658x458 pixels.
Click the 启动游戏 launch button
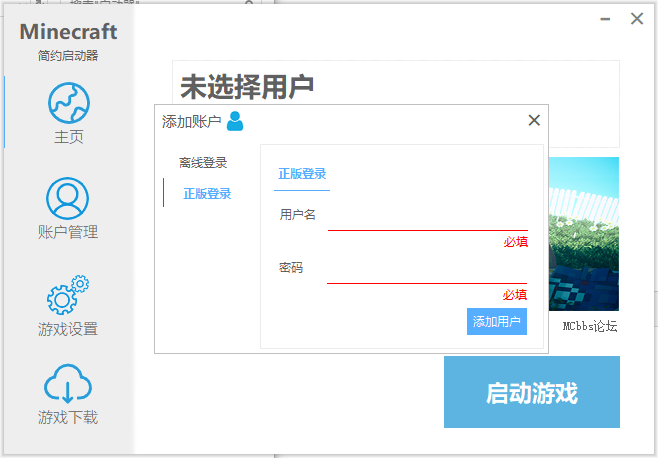[x=532, y=392]
